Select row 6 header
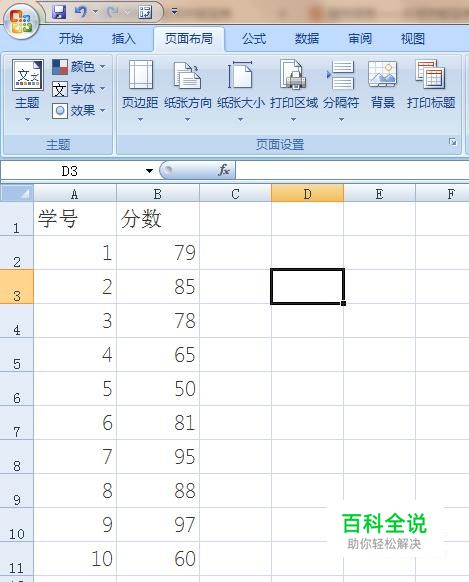This screenshot has height=582, width=469. [x=17, y=389]
